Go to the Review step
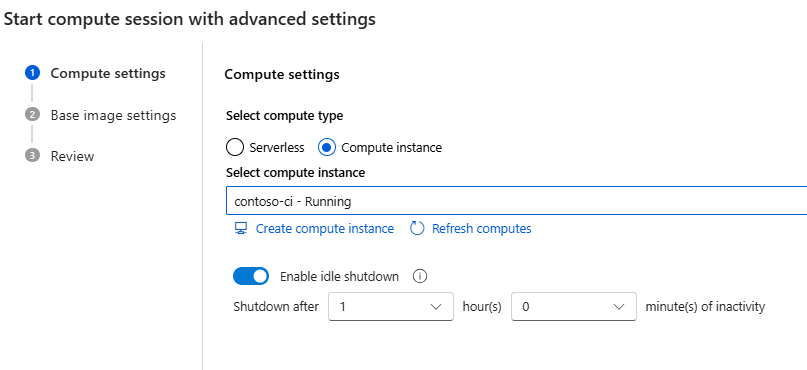The height and width of the screenshot is (370, 807). click(72, 156)
